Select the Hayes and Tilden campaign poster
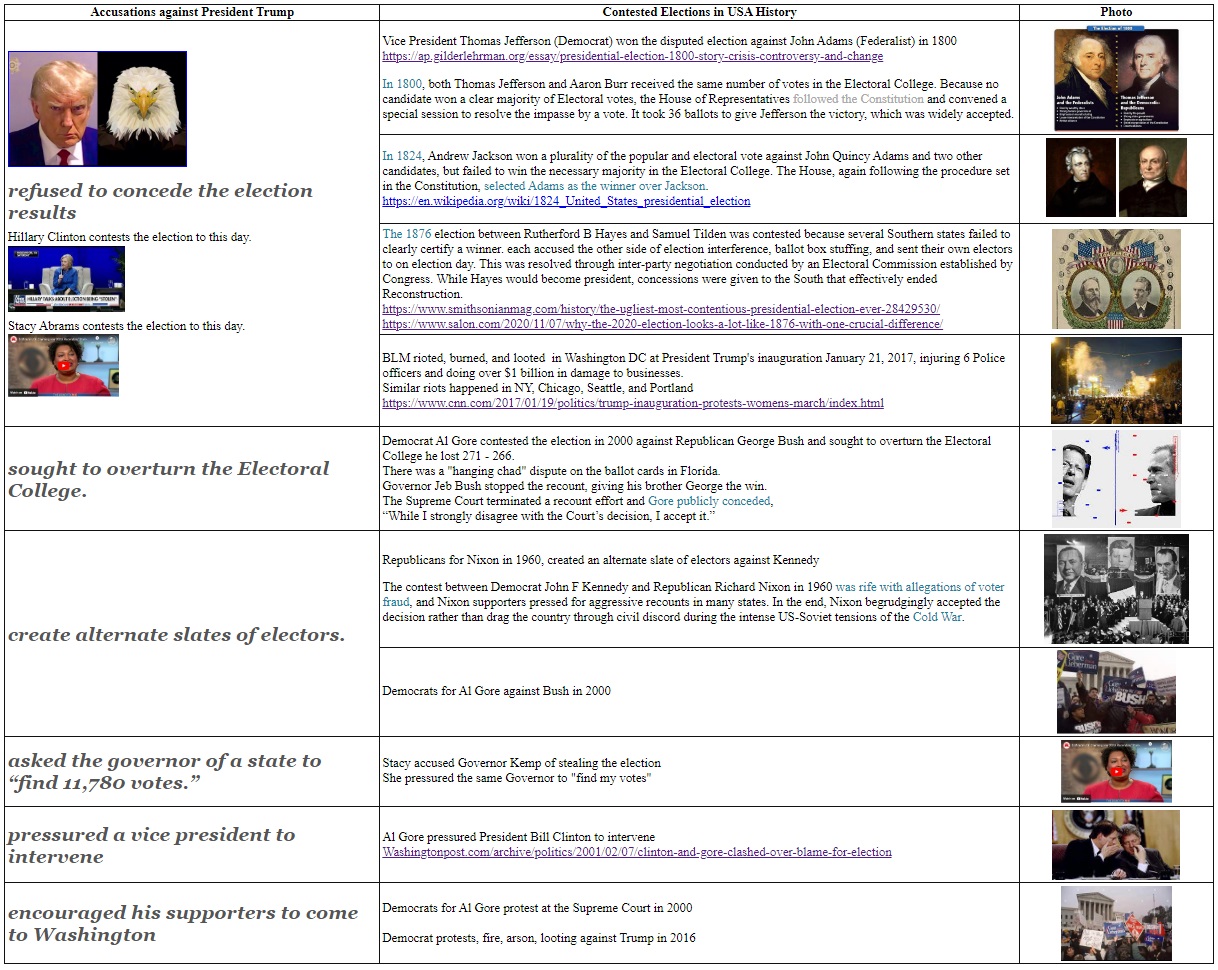 [x=1115, y=279]
